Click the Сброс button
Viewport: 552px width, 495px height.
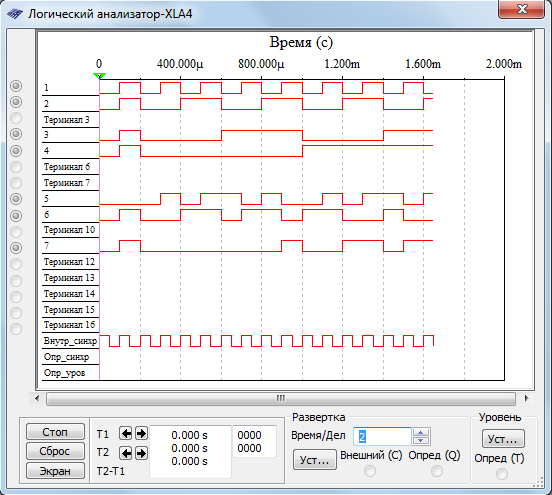55,451
